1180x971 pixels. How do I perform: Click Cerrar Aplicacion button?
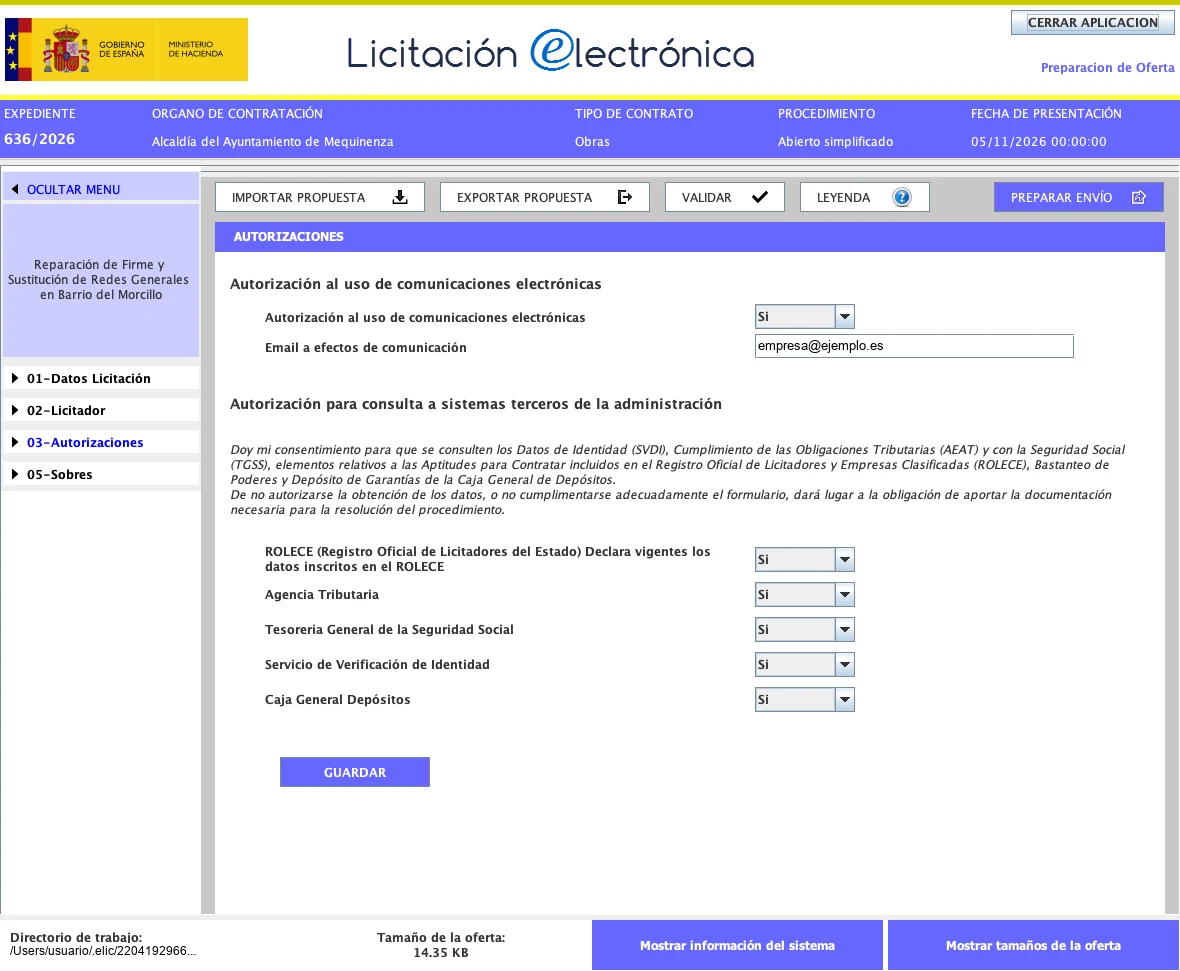point(1093,23)
